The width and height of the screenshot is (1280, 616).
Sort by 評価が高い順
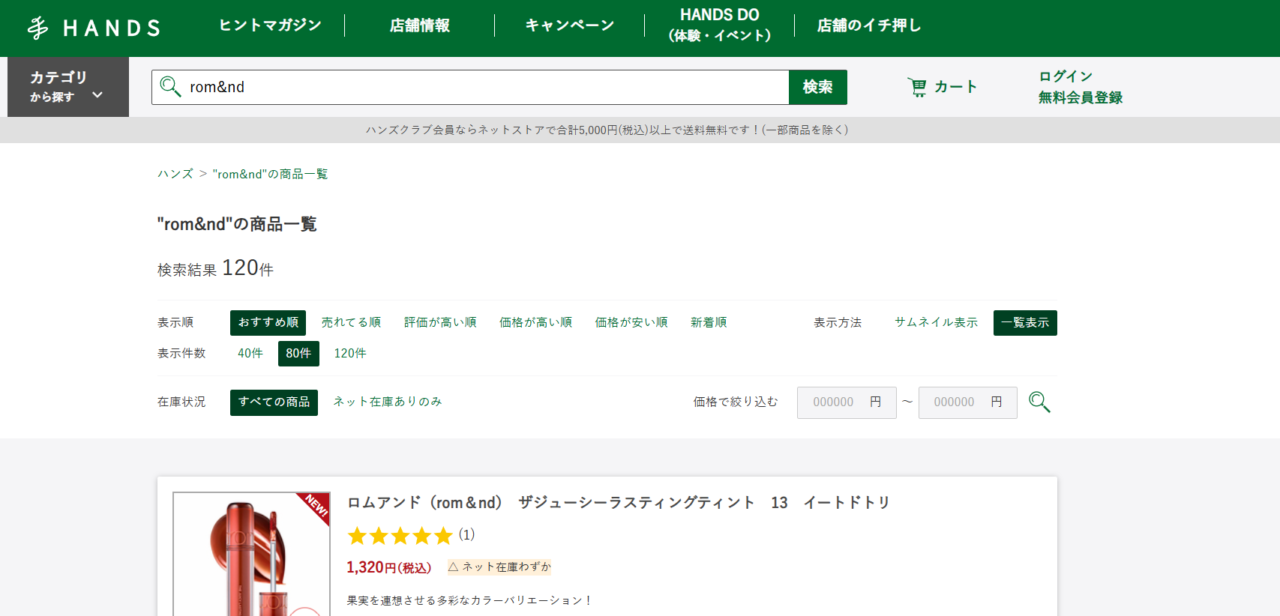click(440, 323)
